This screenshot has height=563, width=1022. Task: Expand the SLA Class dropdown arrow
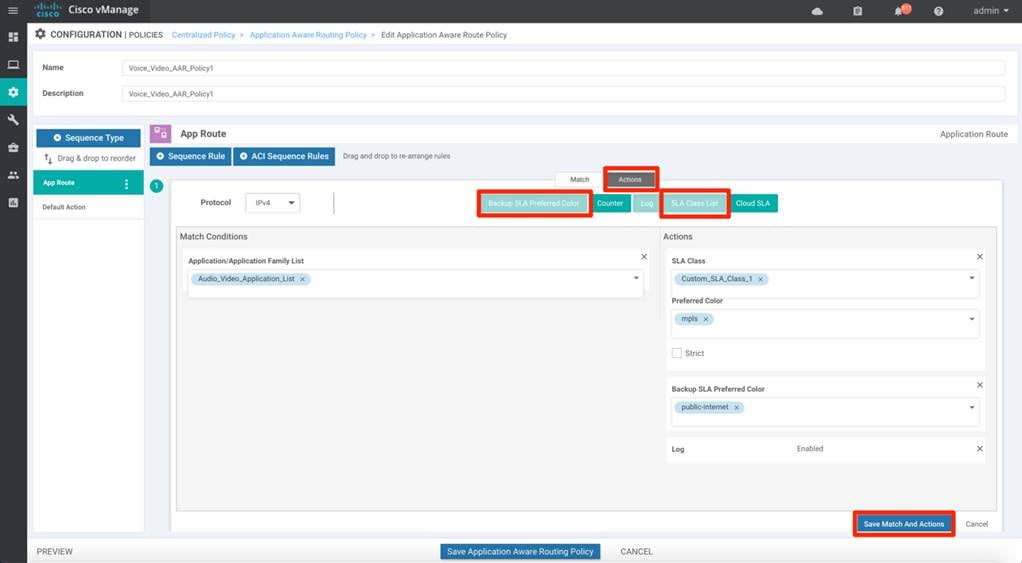coord(972,278)
